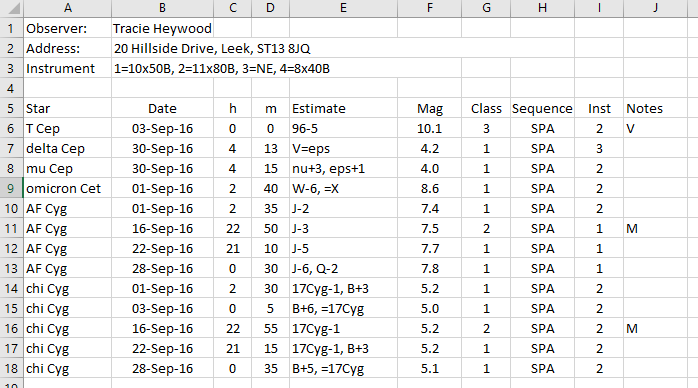
Task: Click estimate cell '96-5'
Action: click(343, 129)
